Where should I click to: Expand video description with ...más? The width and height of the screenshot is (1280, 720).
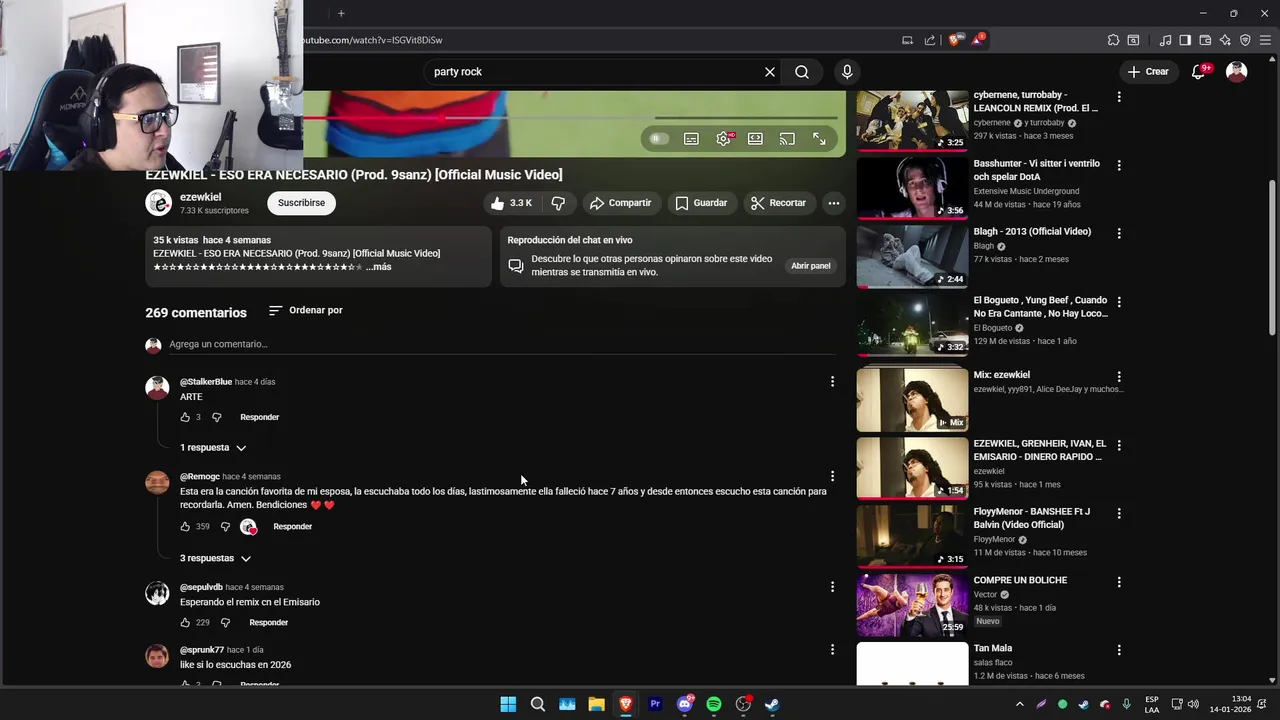pyautogui.click(x=378, y=267)
